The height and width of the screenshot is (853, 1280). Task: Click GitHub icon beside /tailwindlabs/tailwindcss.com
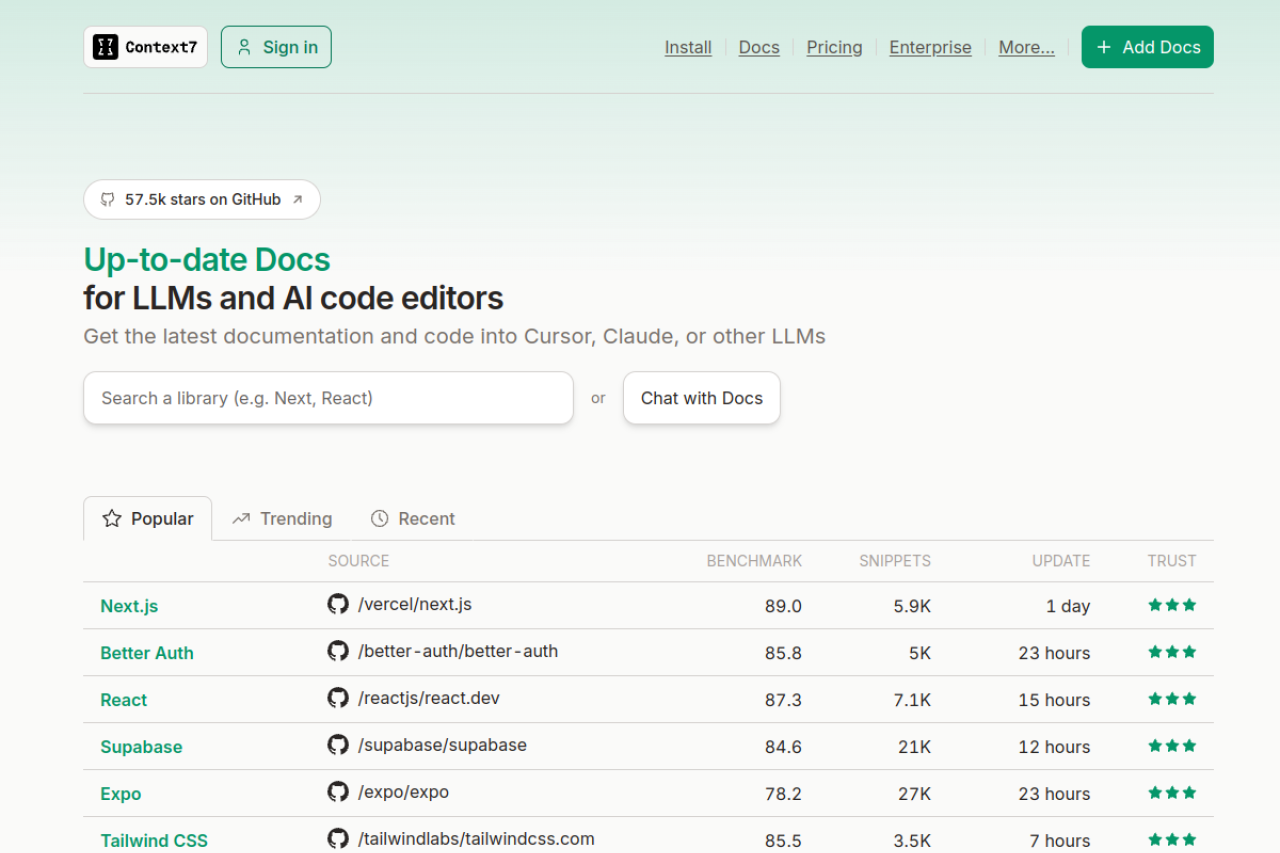[338, 839]
